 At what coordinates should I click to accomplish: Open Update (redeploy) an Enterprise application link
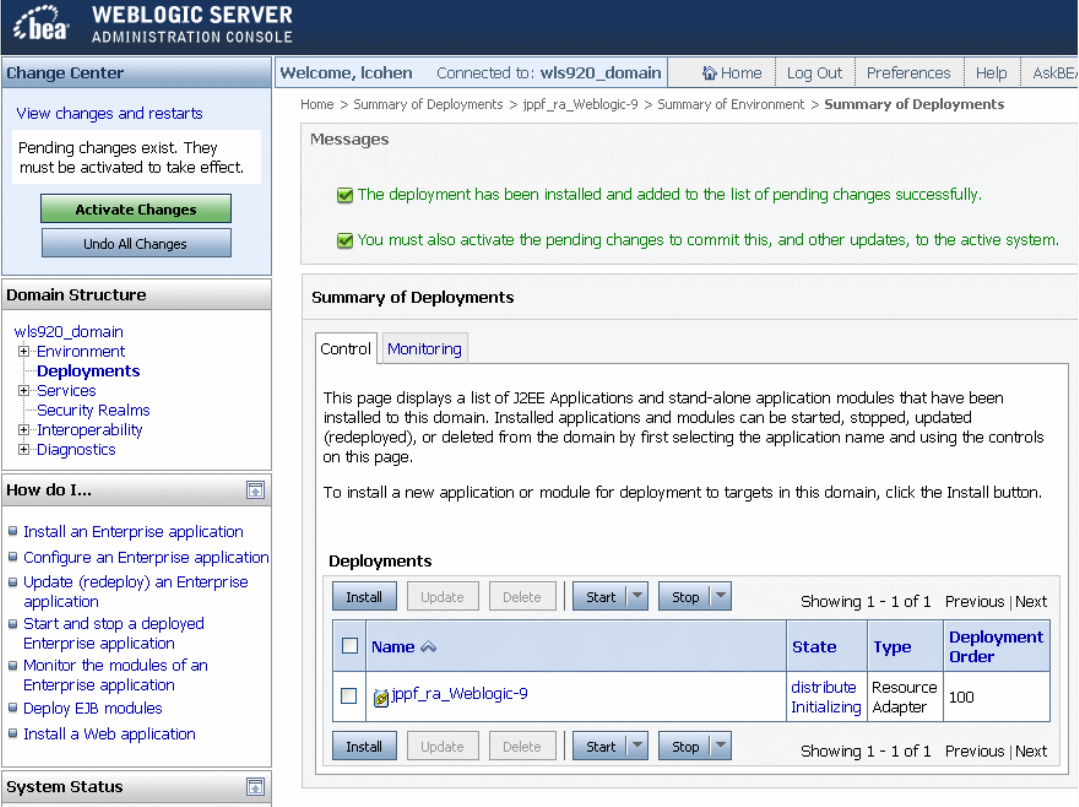click(136, 592)
